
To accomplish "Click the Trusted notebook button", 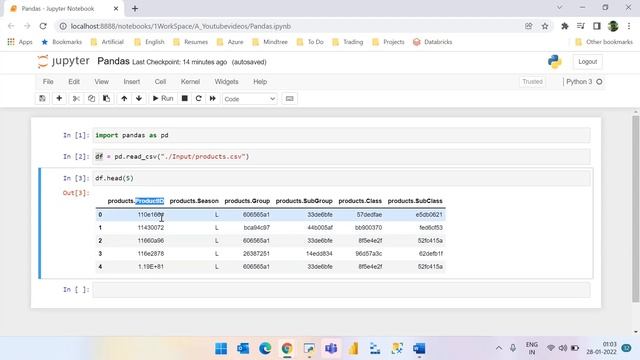I will 532,82.
